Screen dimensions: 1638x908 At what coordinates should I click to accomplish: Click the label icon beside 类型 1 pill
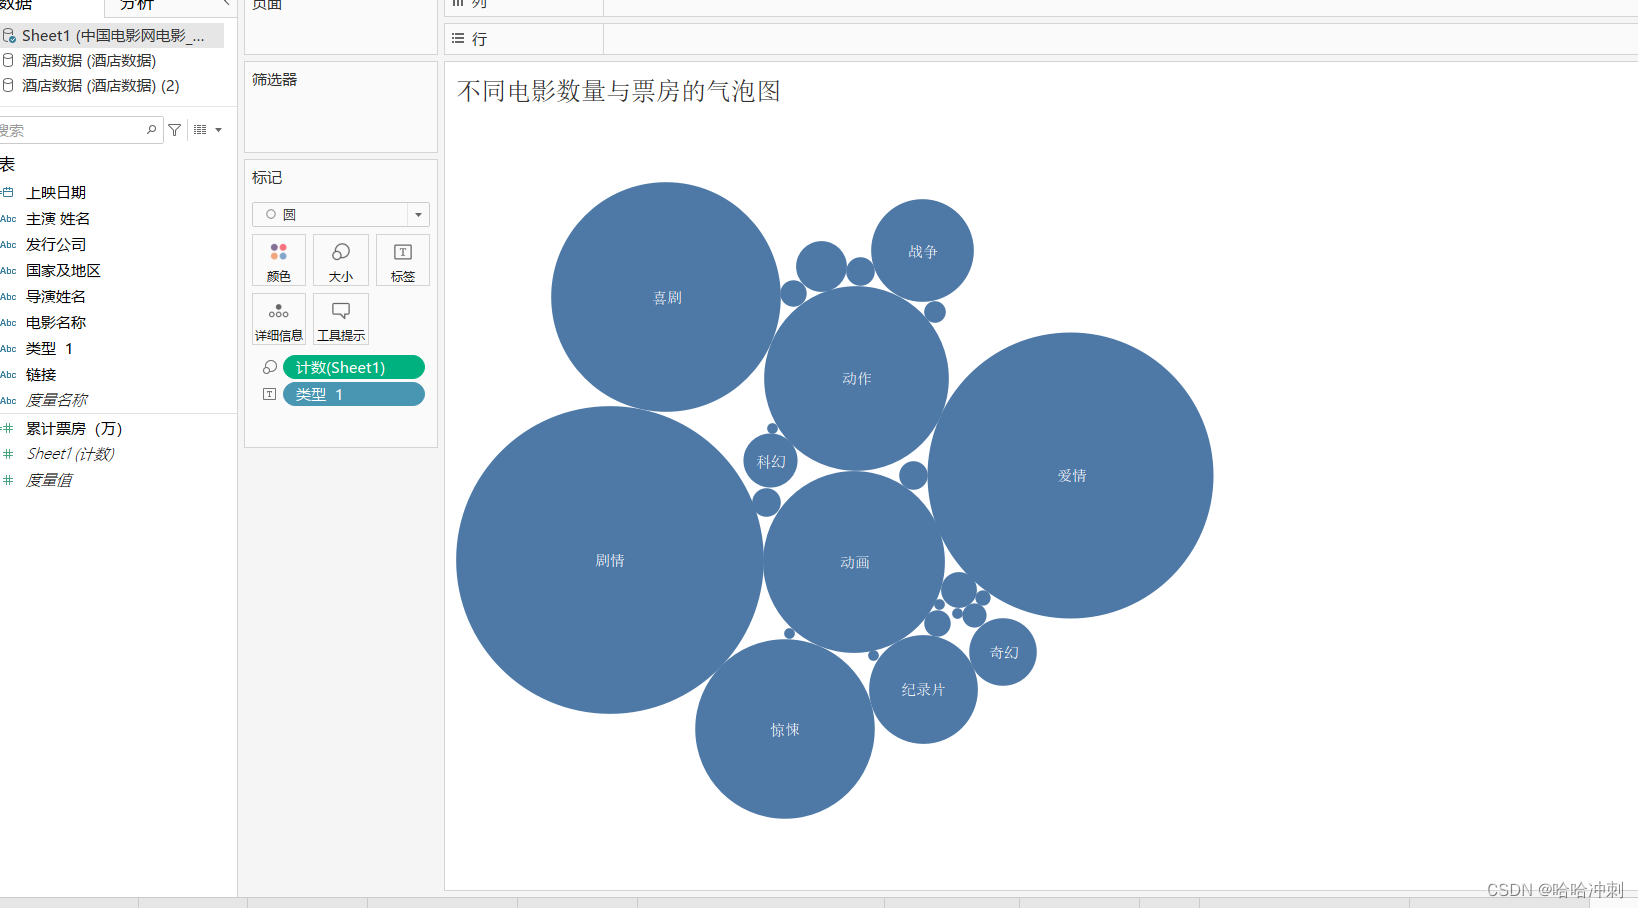coord(270,394)
